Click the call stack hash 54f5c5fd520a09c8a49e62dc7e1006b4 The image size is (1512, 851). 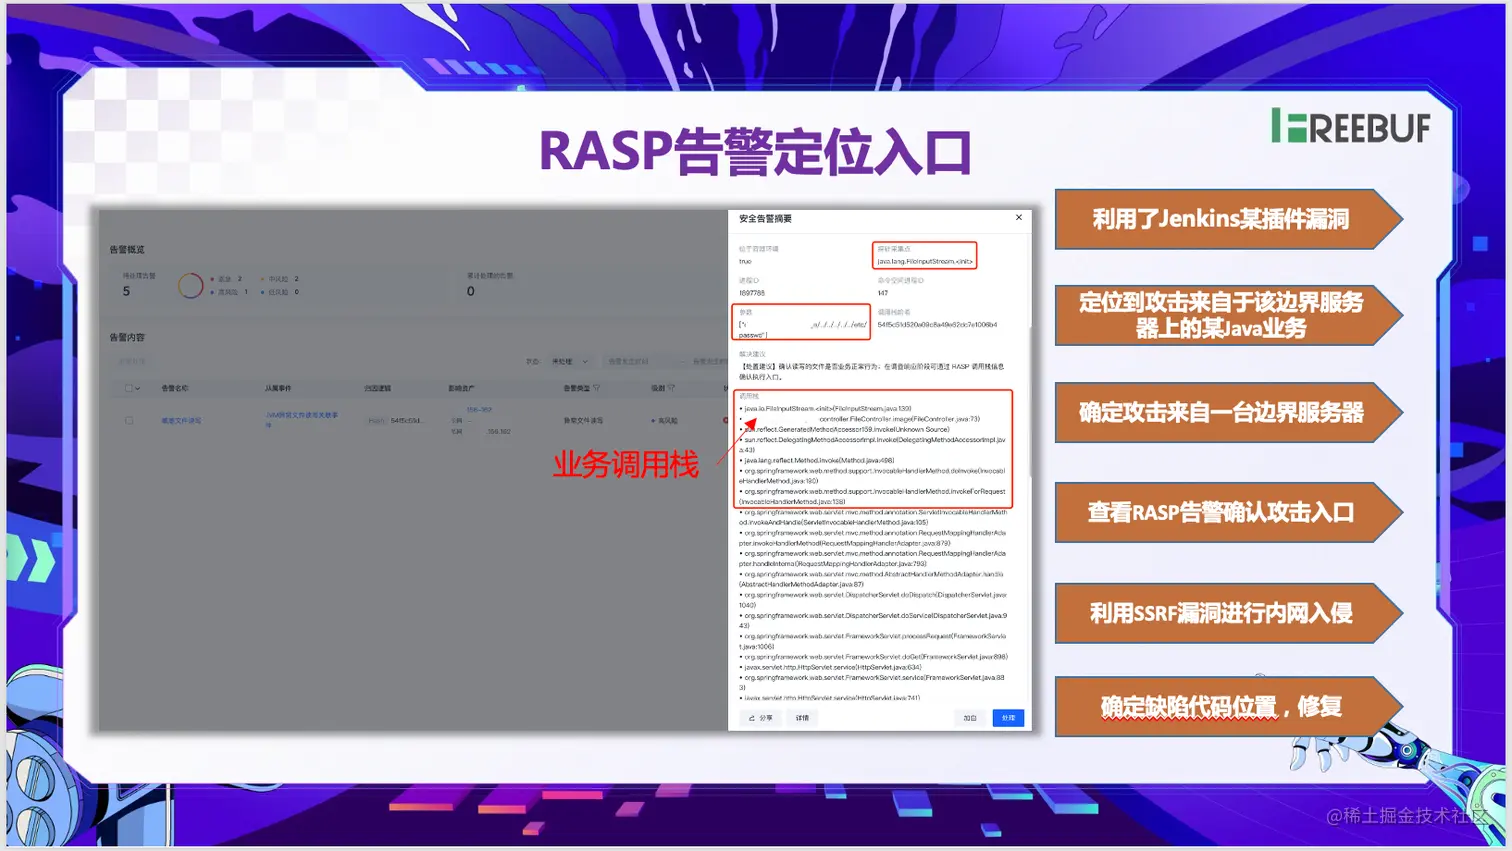click(x=937, y=324)
